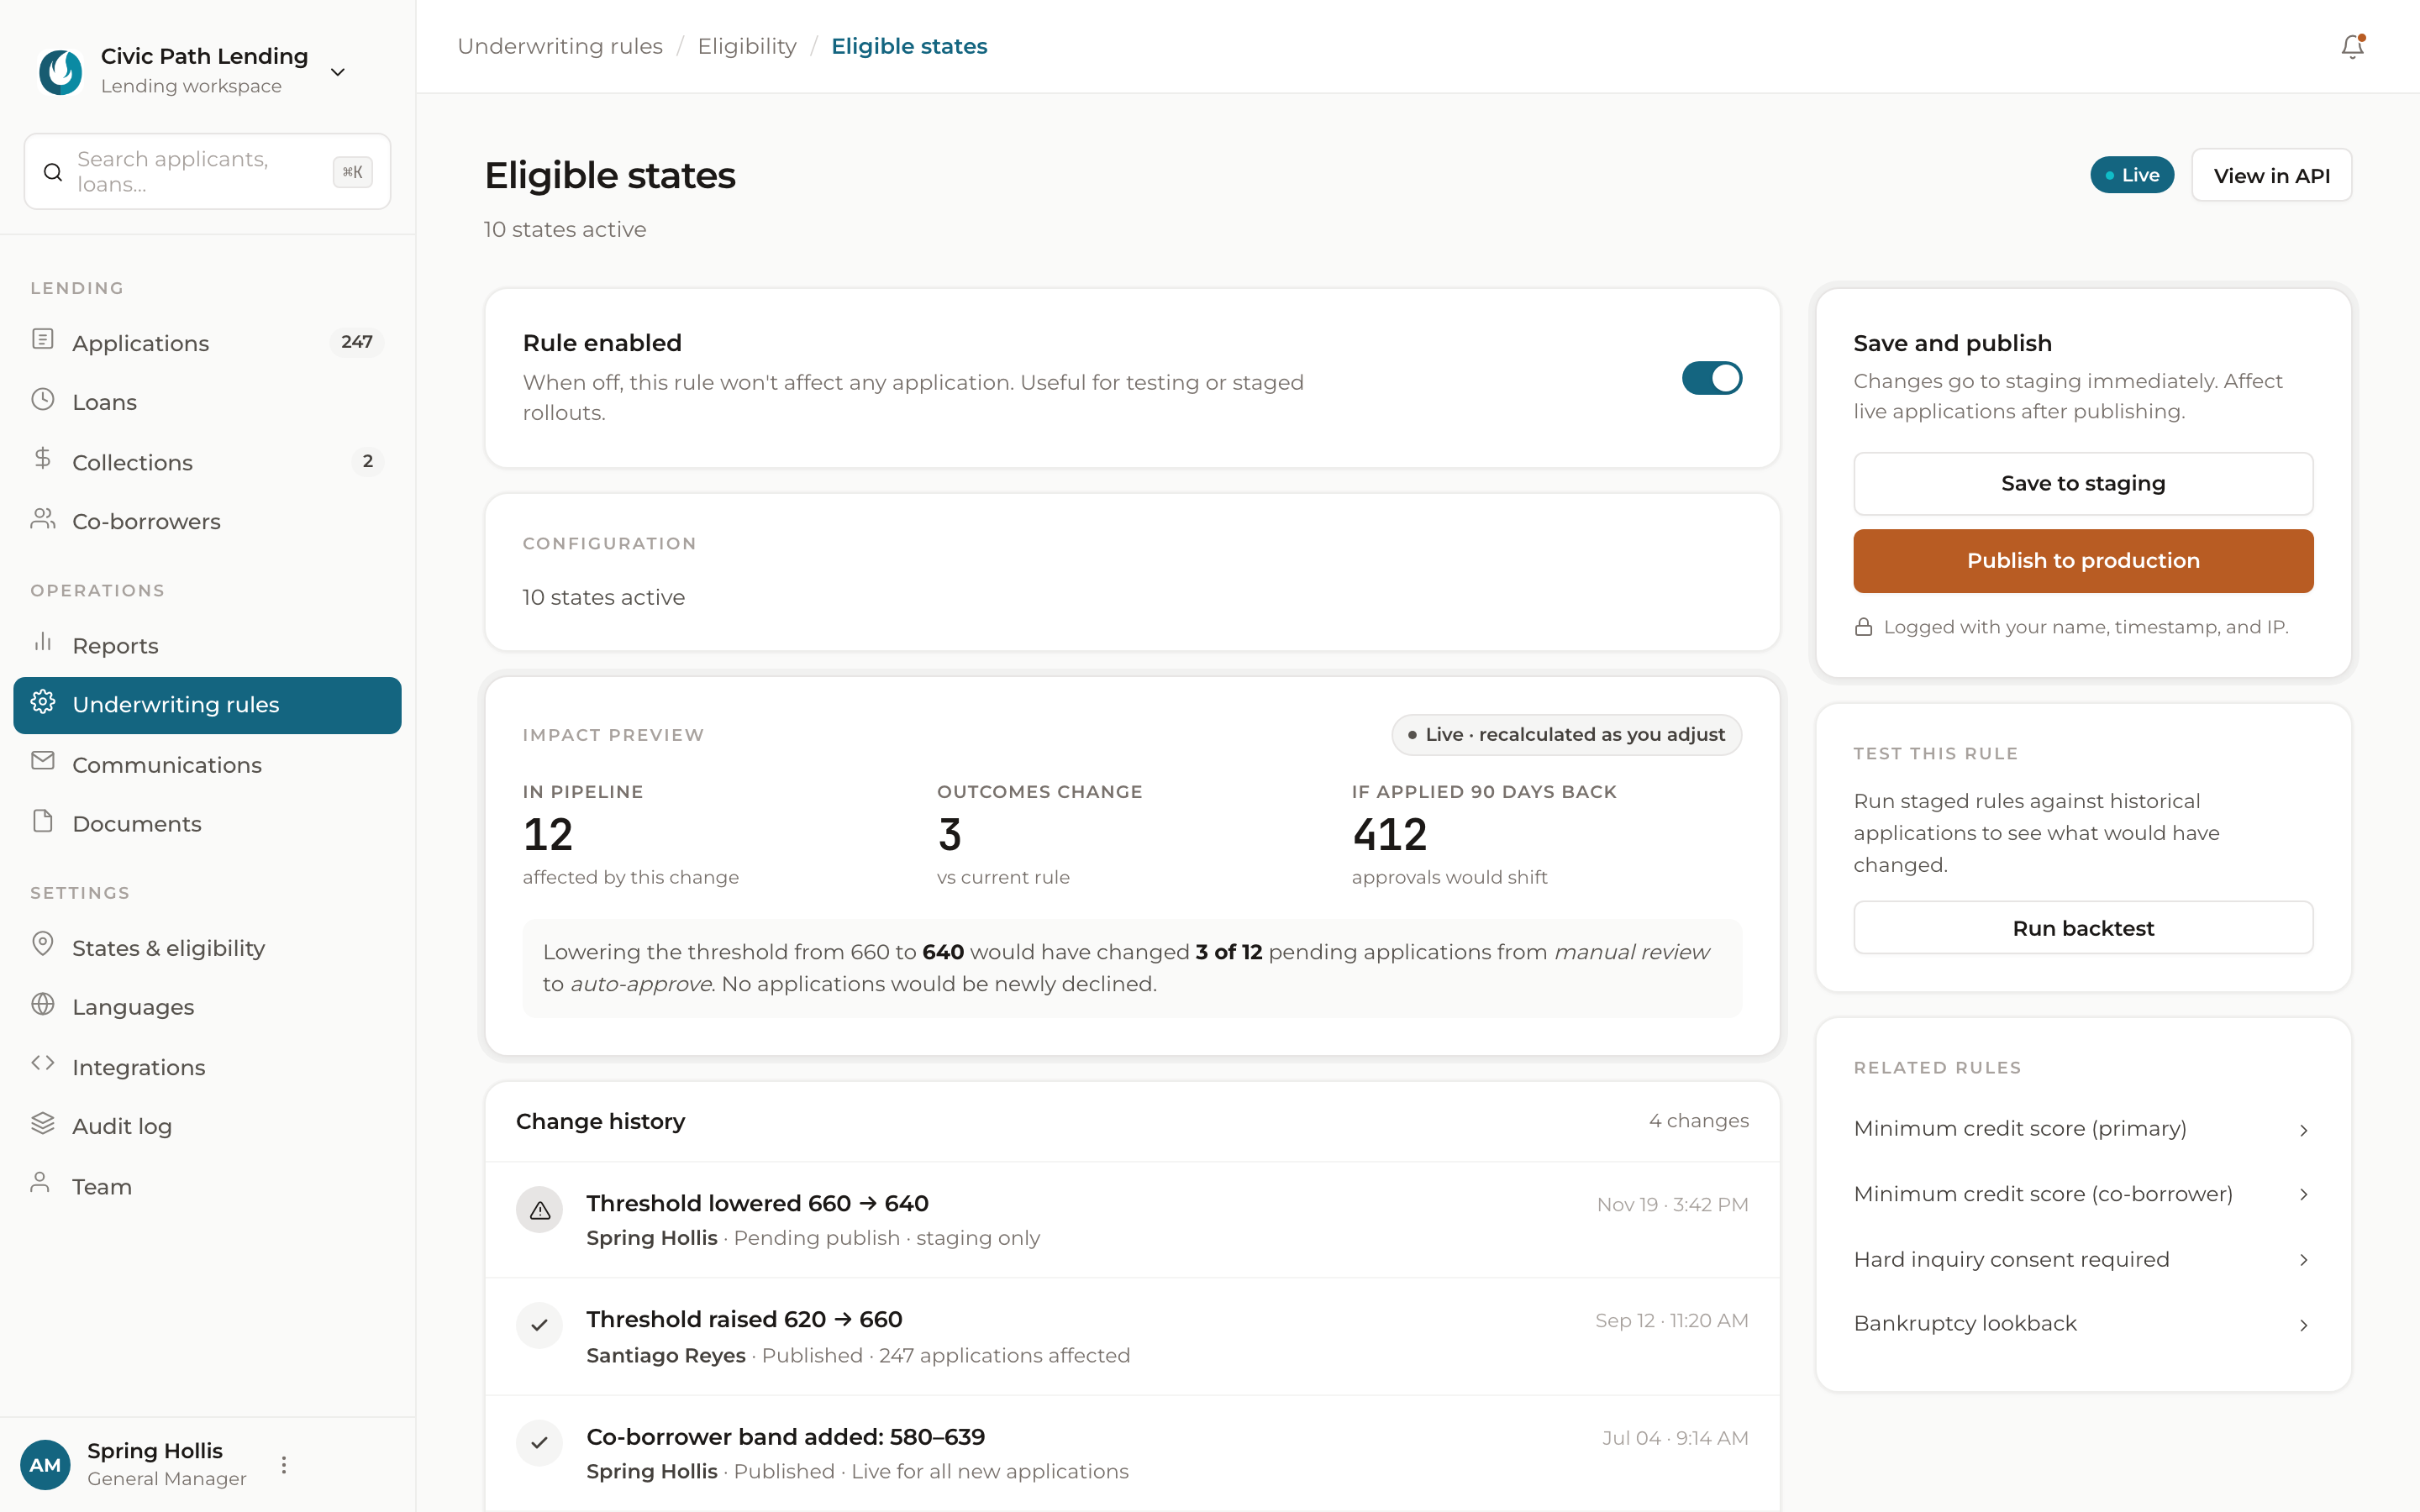Open Minimum credit score (primary) chevron

coord(2304,1131)
